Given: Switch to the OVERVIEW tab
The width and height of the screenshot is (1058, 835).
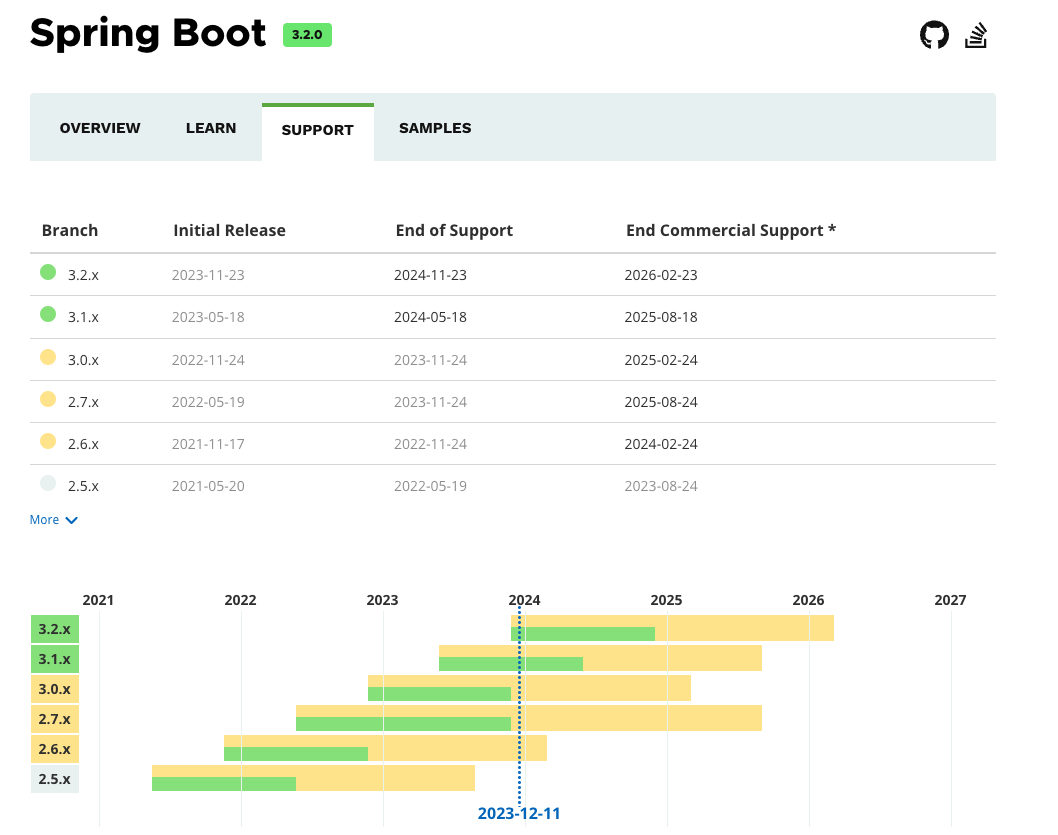Looking at the screenshot, I should point(100,127).
